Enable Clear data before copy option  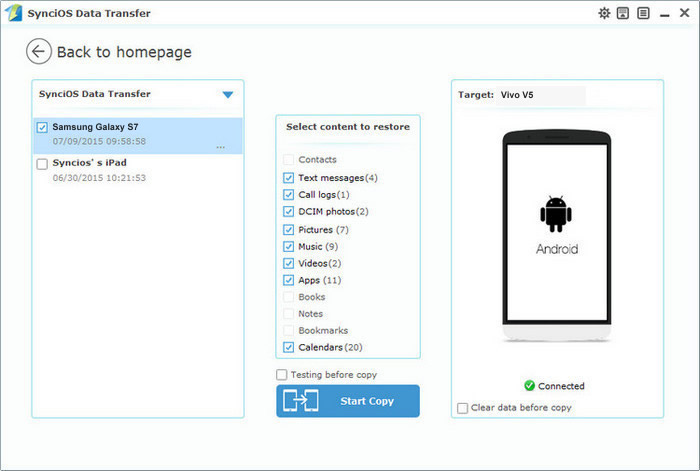pyautogui.click(x=462, y=408)
